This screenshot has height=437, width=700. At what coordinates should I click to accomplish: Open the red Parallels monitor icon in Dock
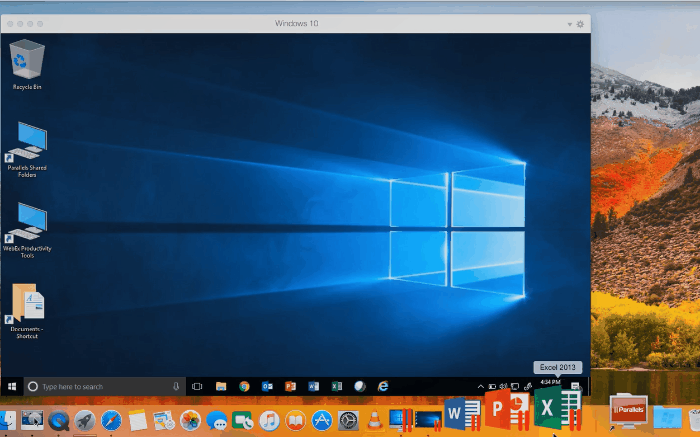click(628, 412)
